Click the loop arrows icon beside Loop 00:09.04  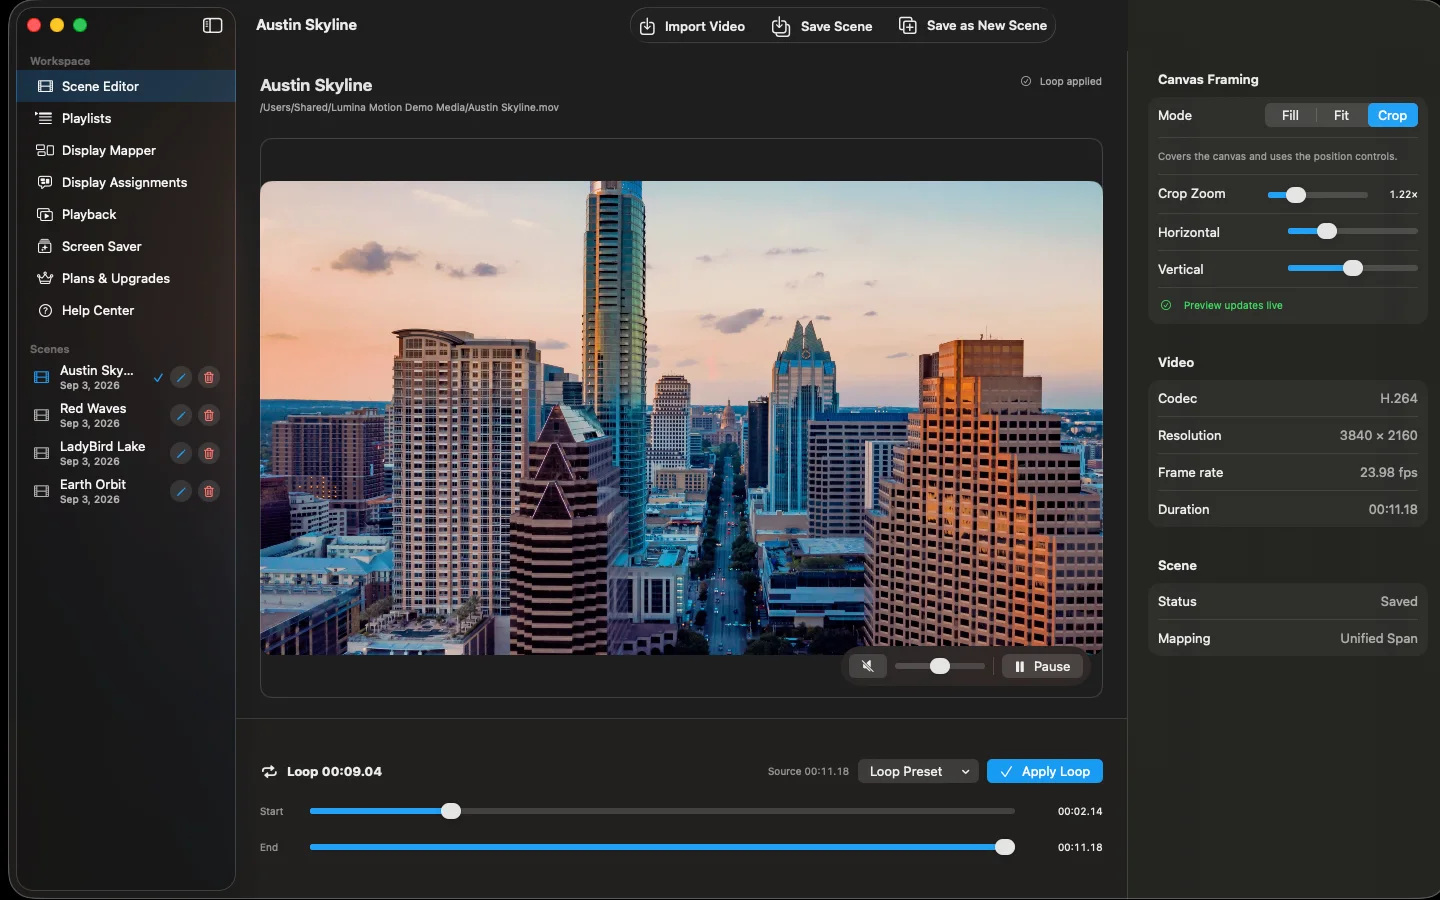coord(269,771)
